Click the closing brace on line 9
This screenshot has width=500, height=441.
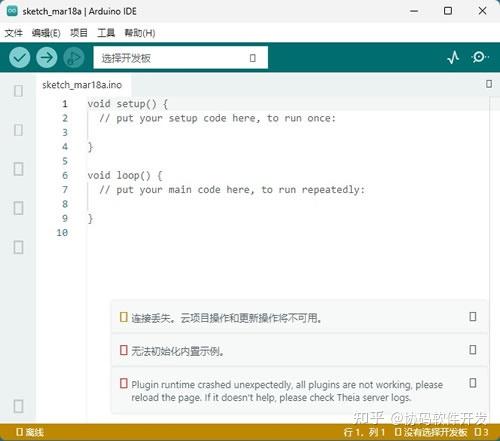pos(90,219)
